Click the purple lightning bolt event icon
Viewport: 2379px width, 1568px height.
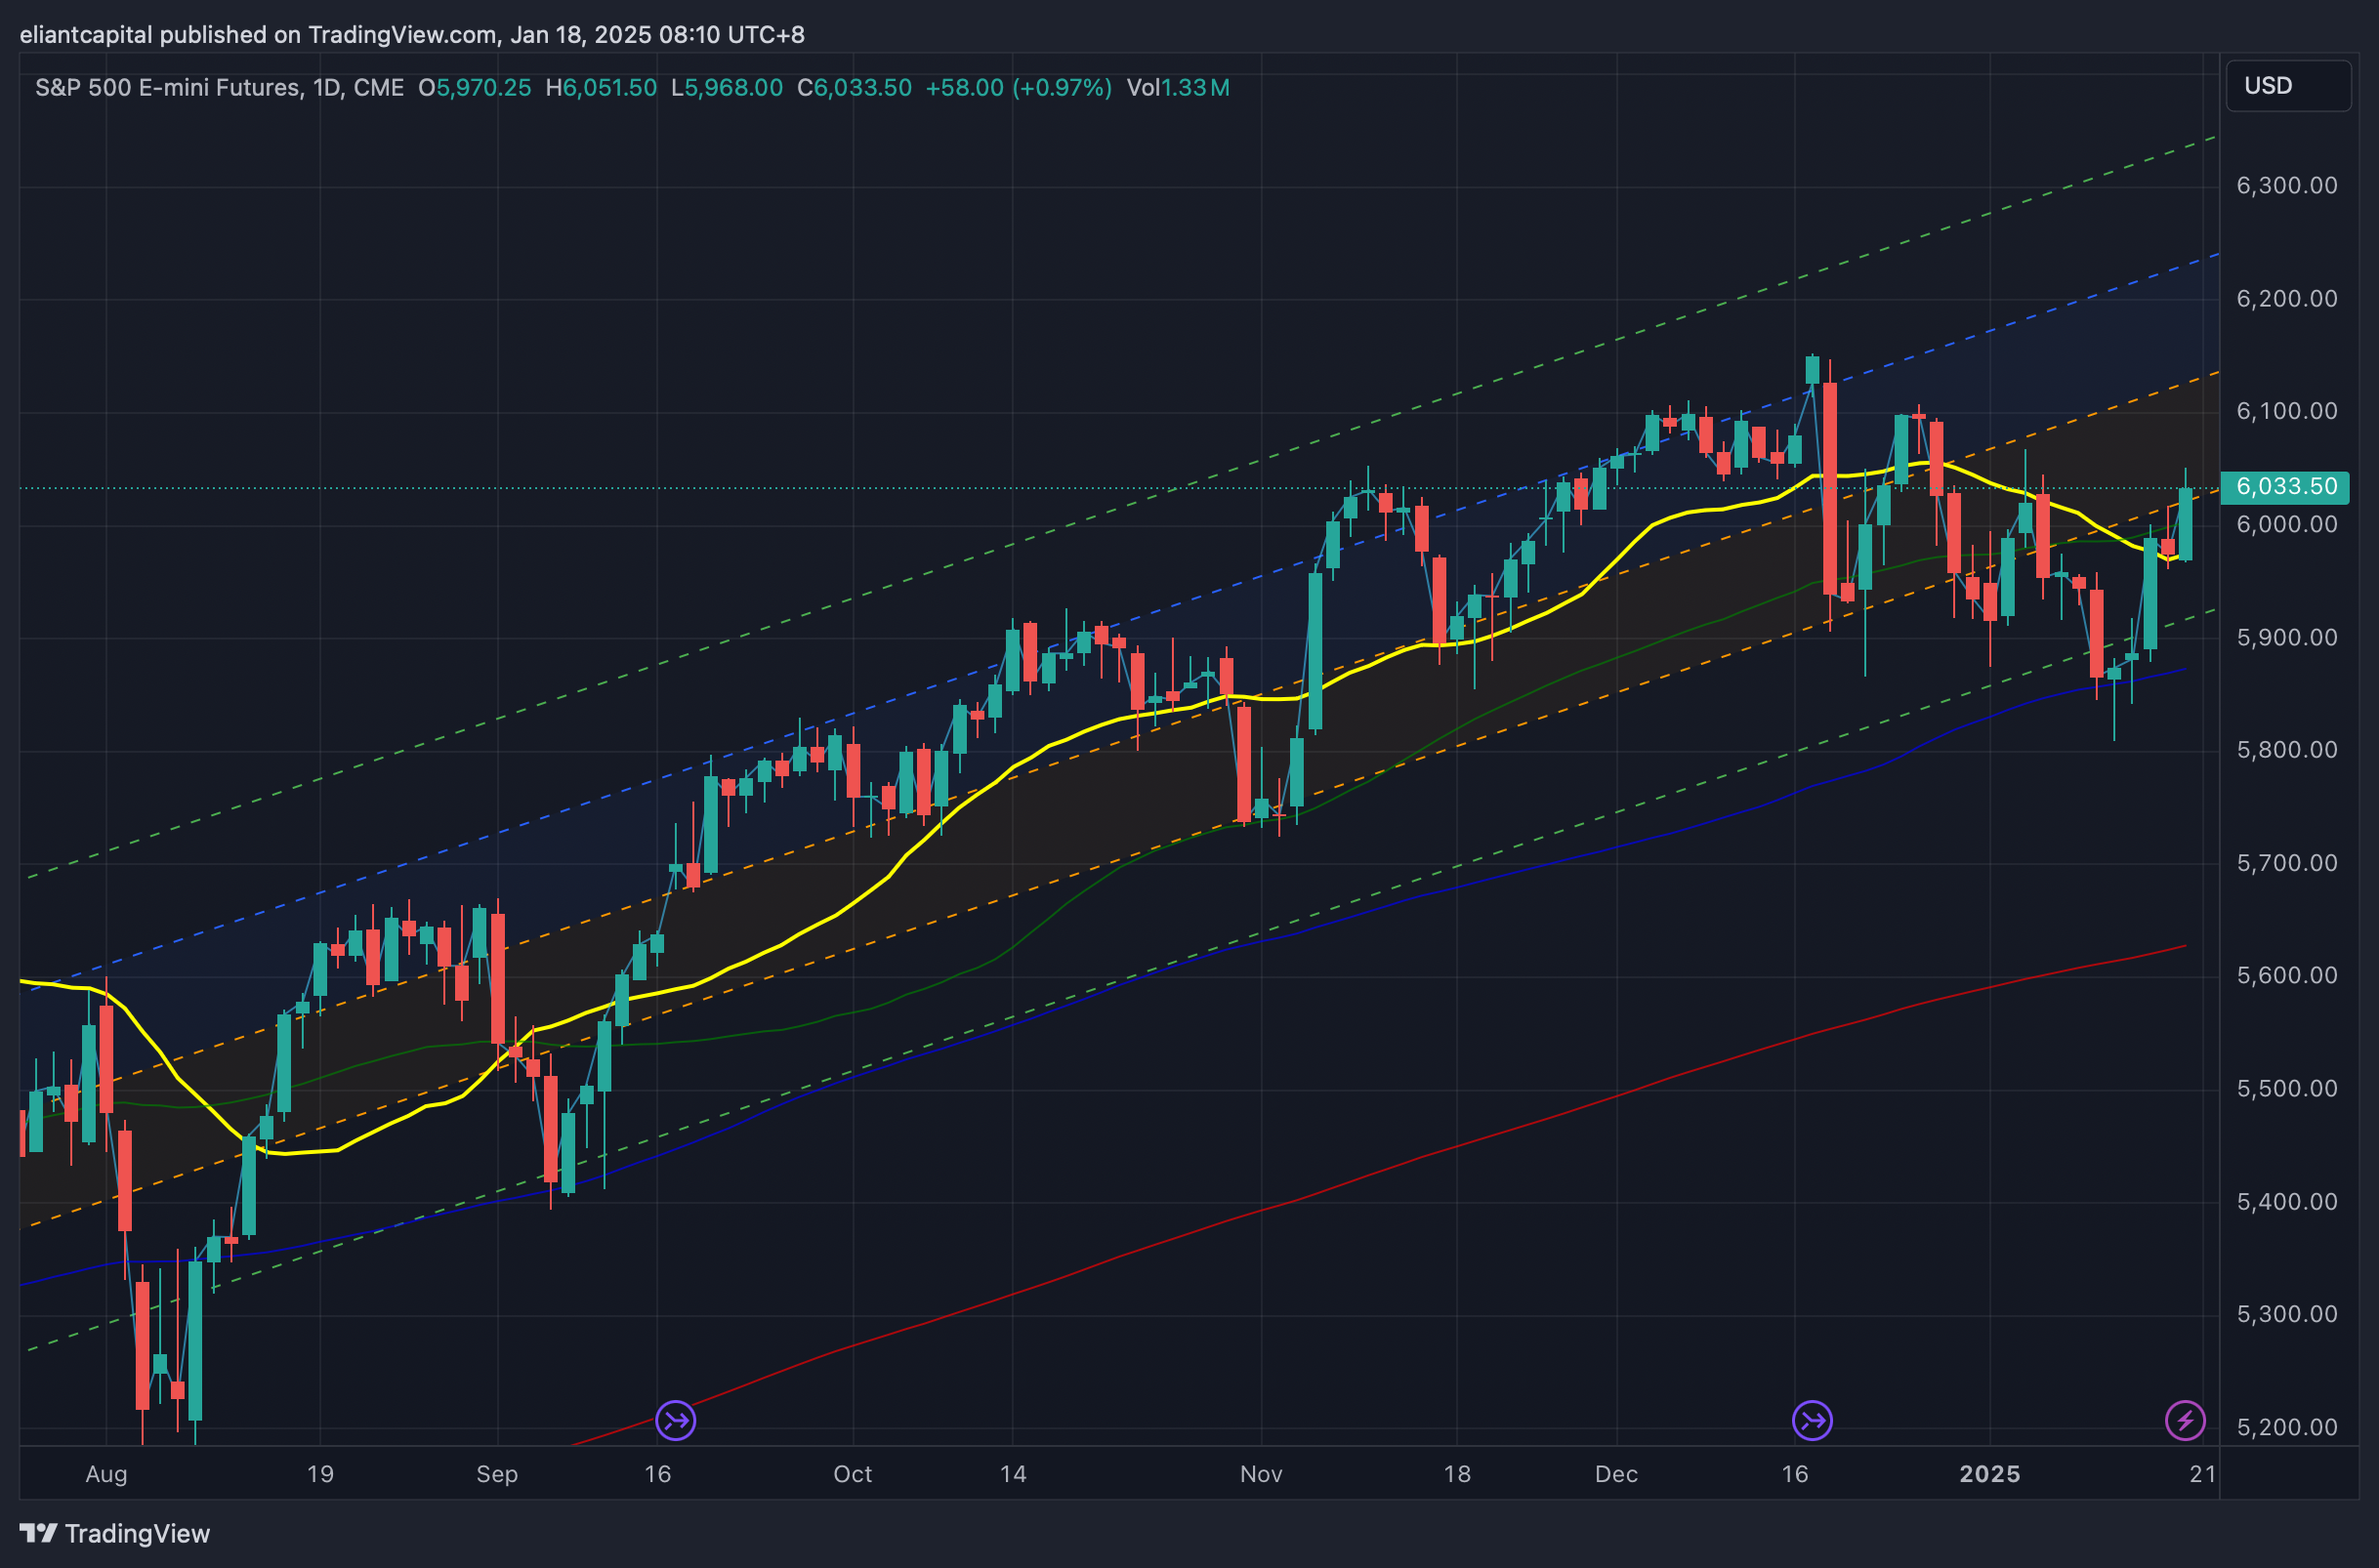coord(2184,1420)
